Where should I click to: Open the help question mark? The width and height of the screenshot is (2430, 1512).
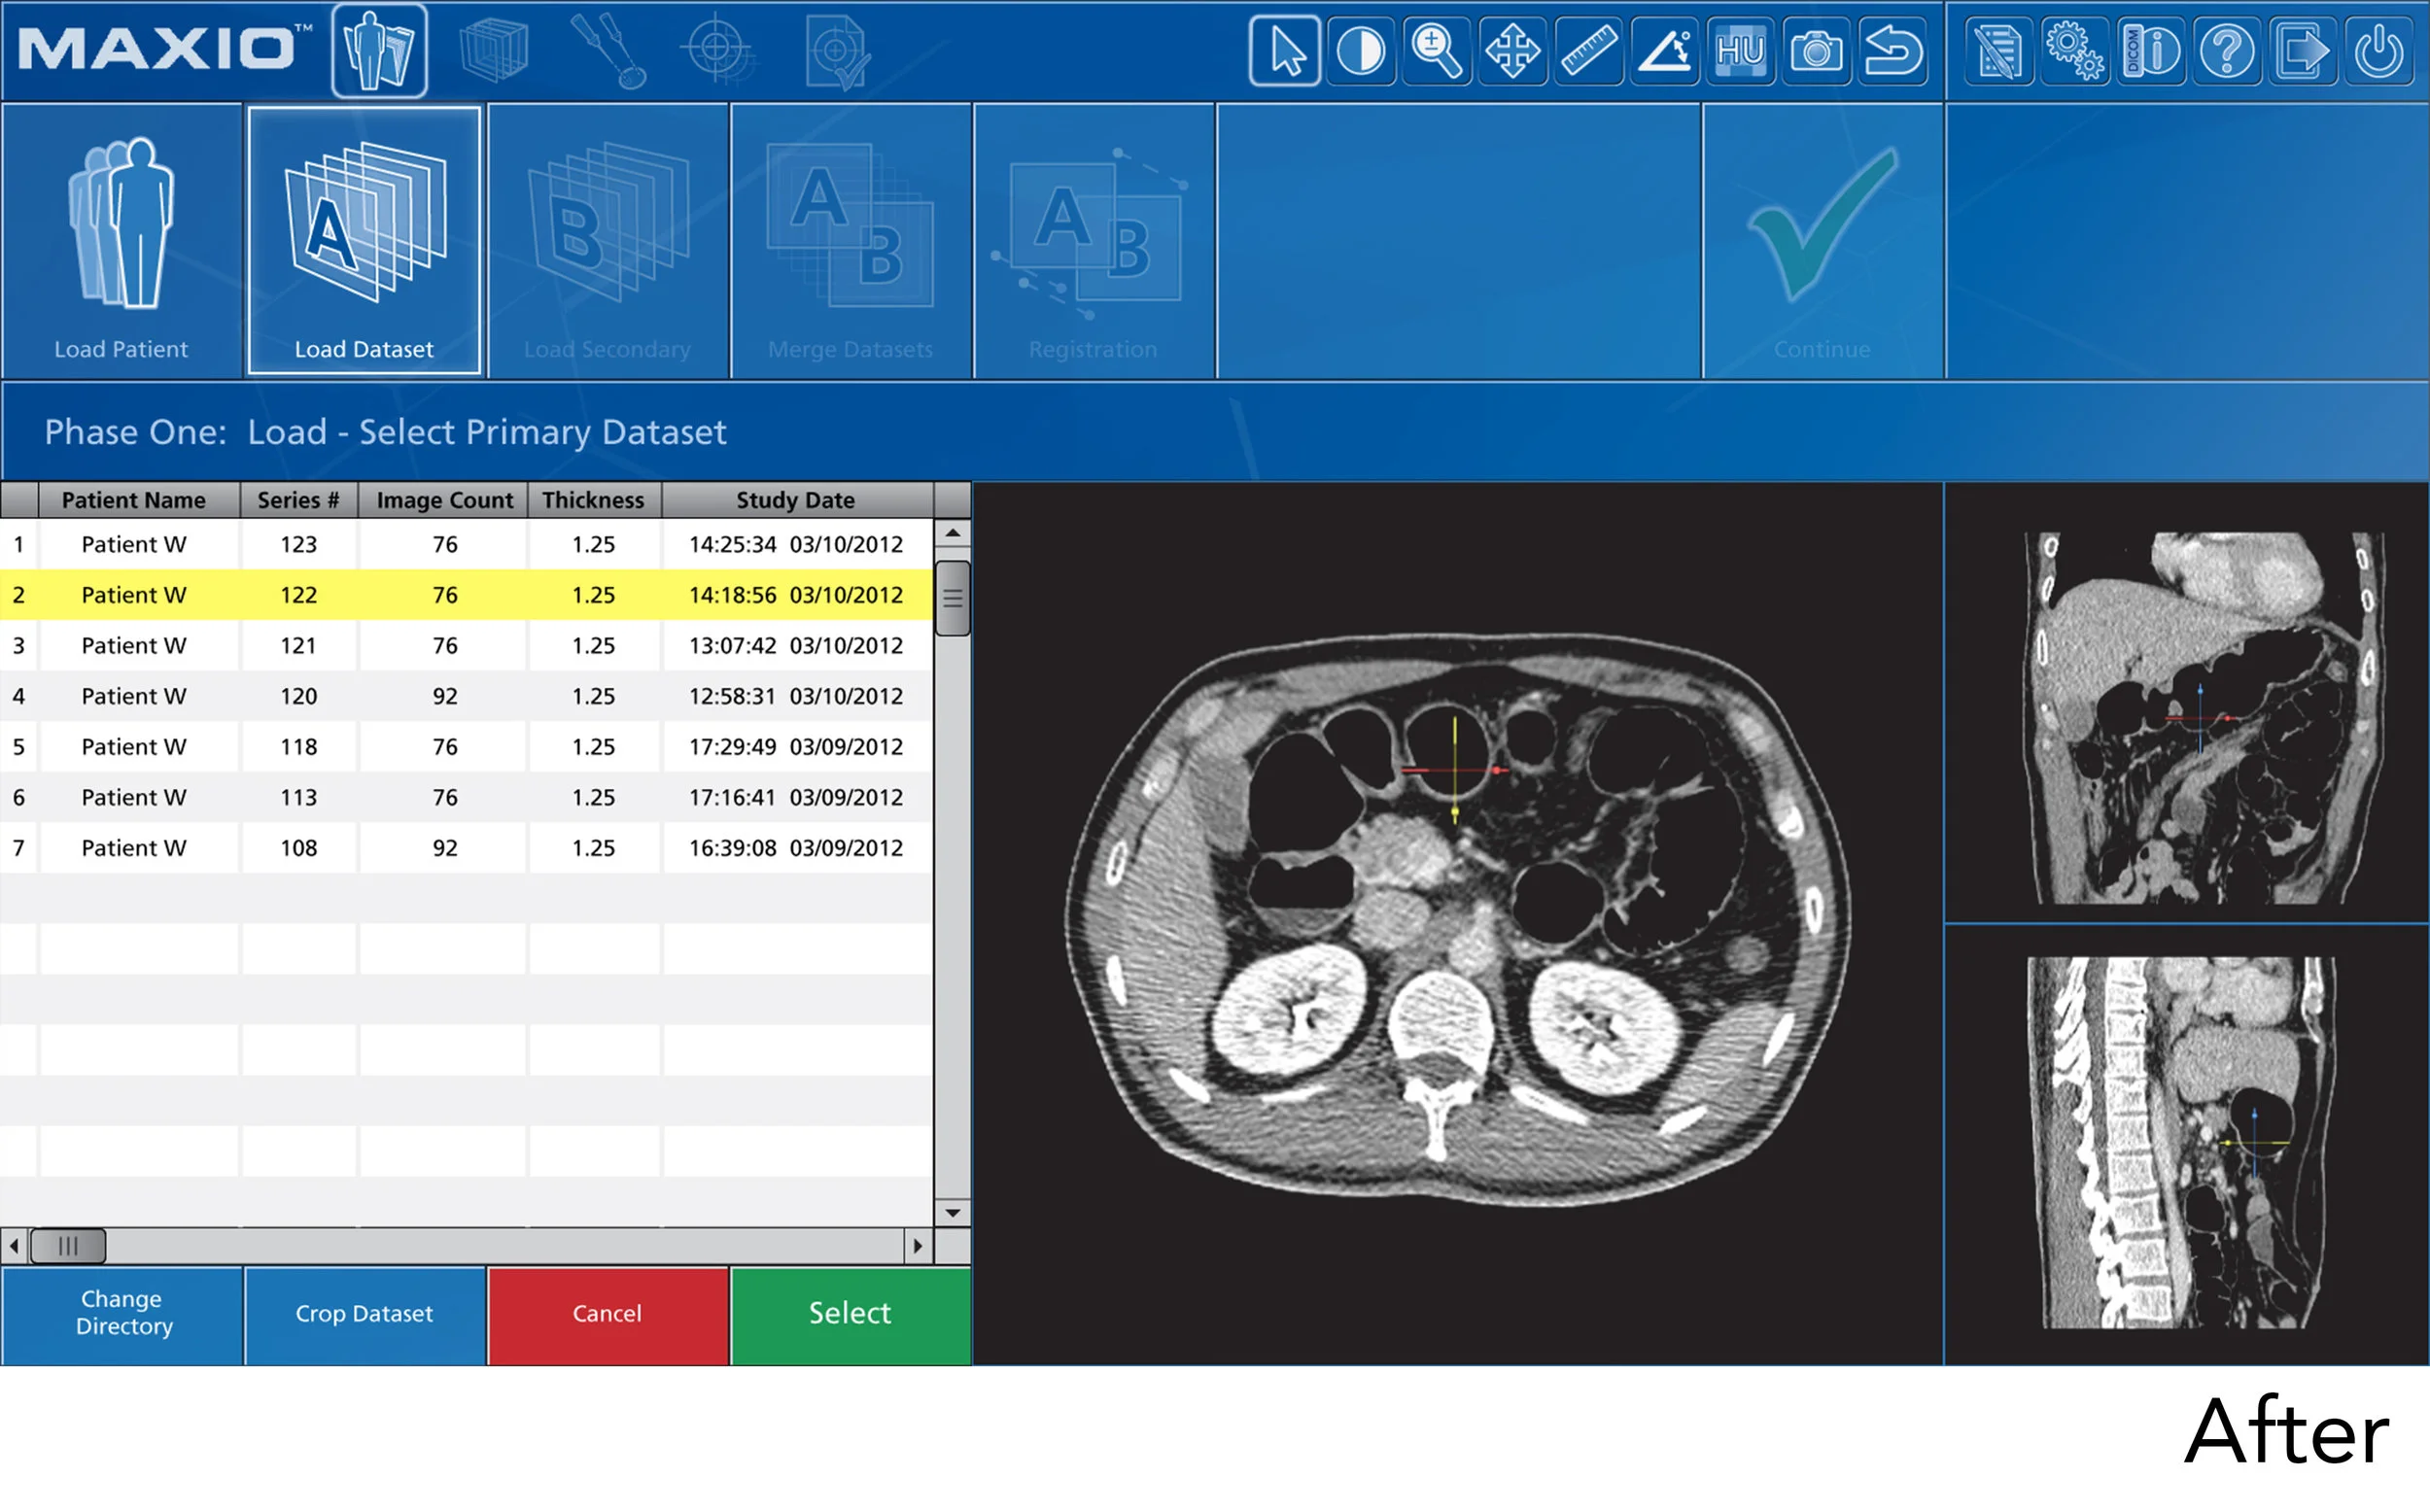2226,50
